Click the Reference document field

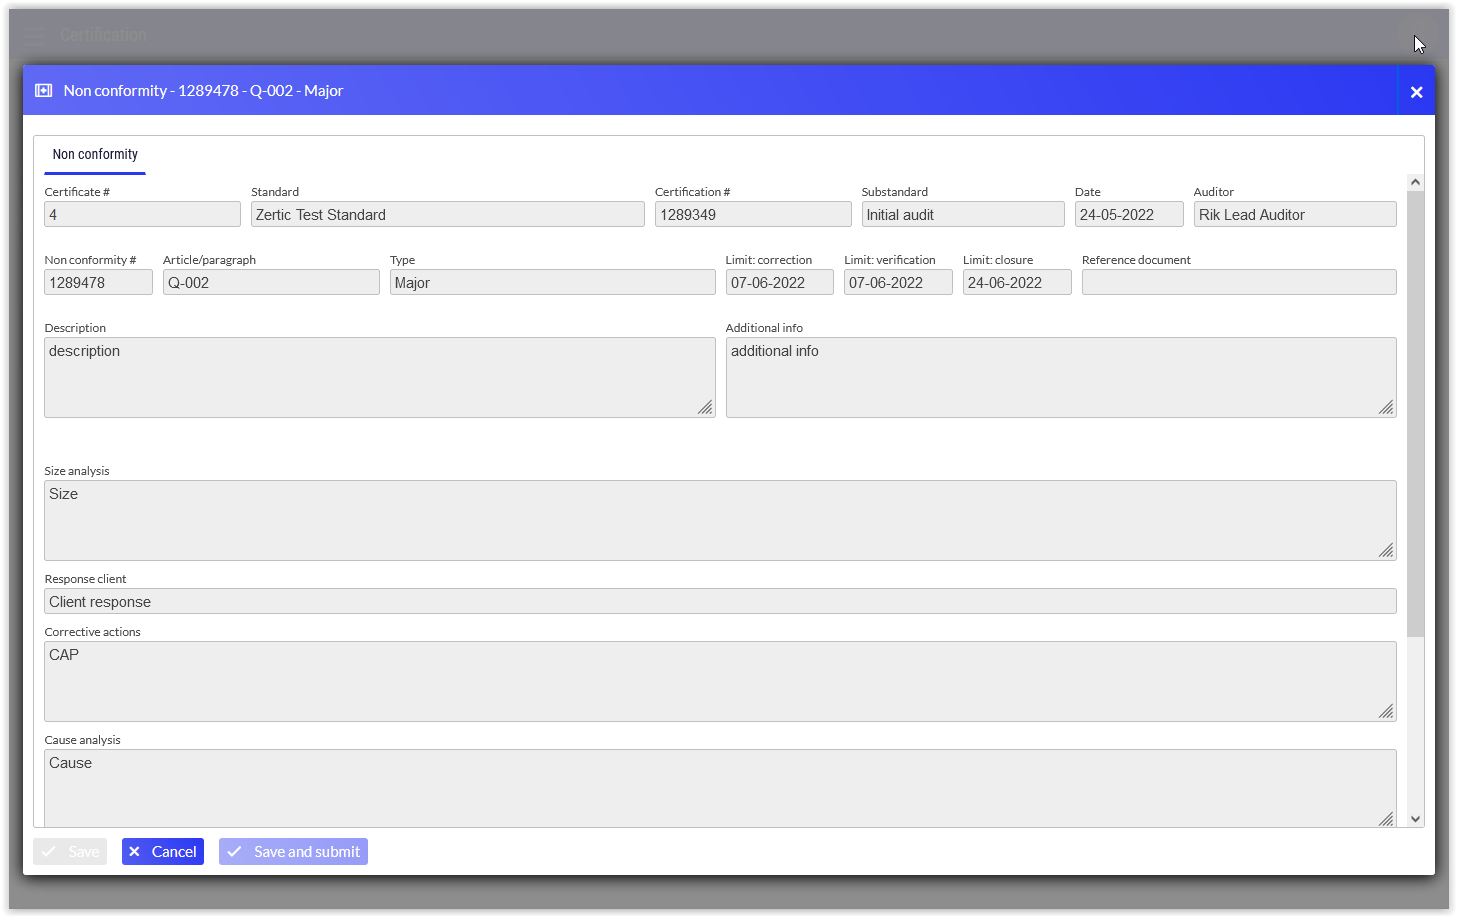click(1238, 283)
